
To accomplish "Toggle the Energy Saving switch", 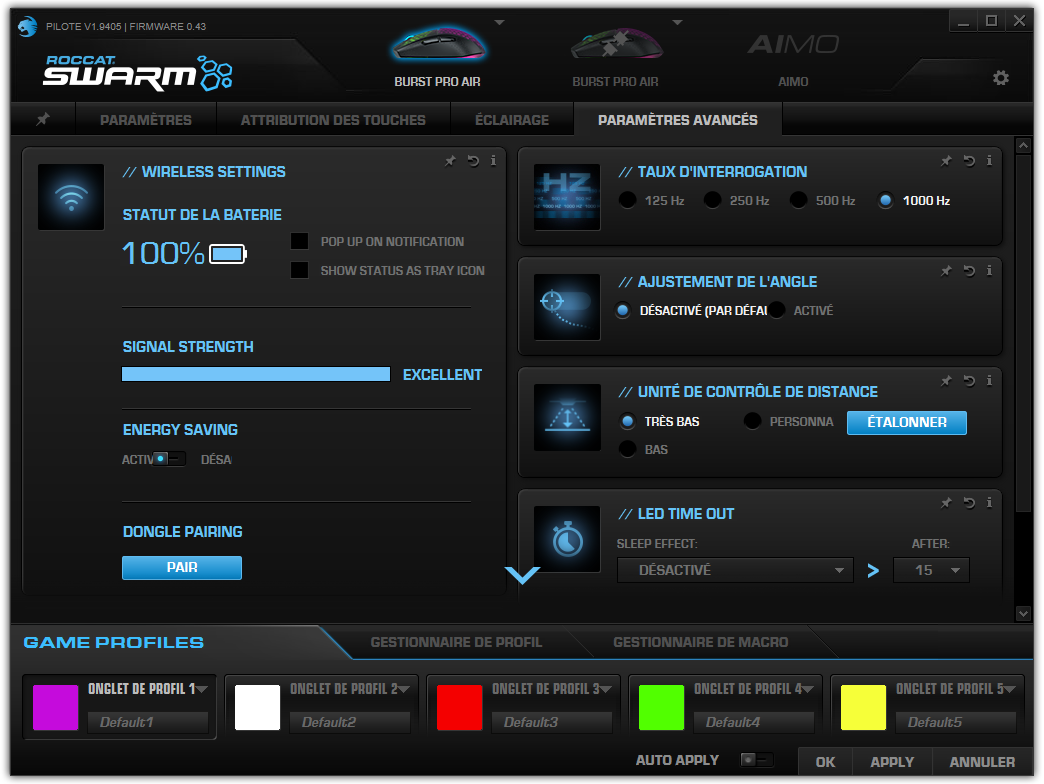I will tap(168, 459).
